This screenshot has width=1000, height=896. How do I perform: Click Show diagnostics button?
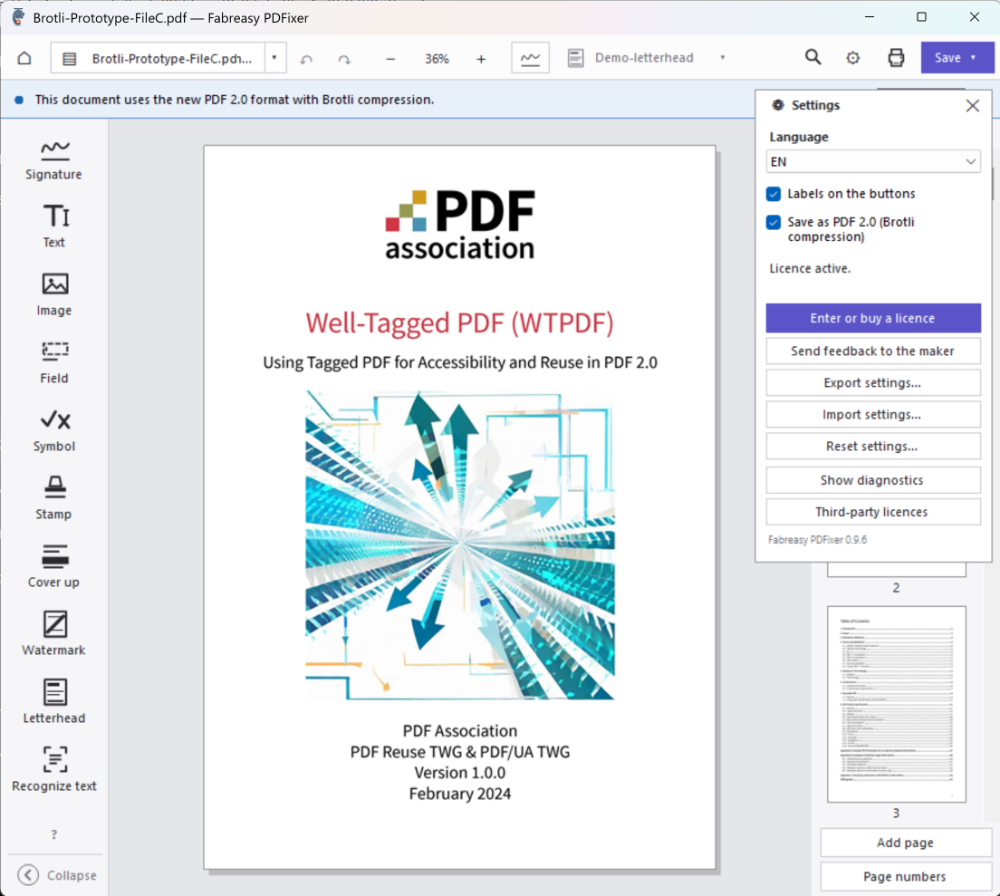[x=872, y=480]
